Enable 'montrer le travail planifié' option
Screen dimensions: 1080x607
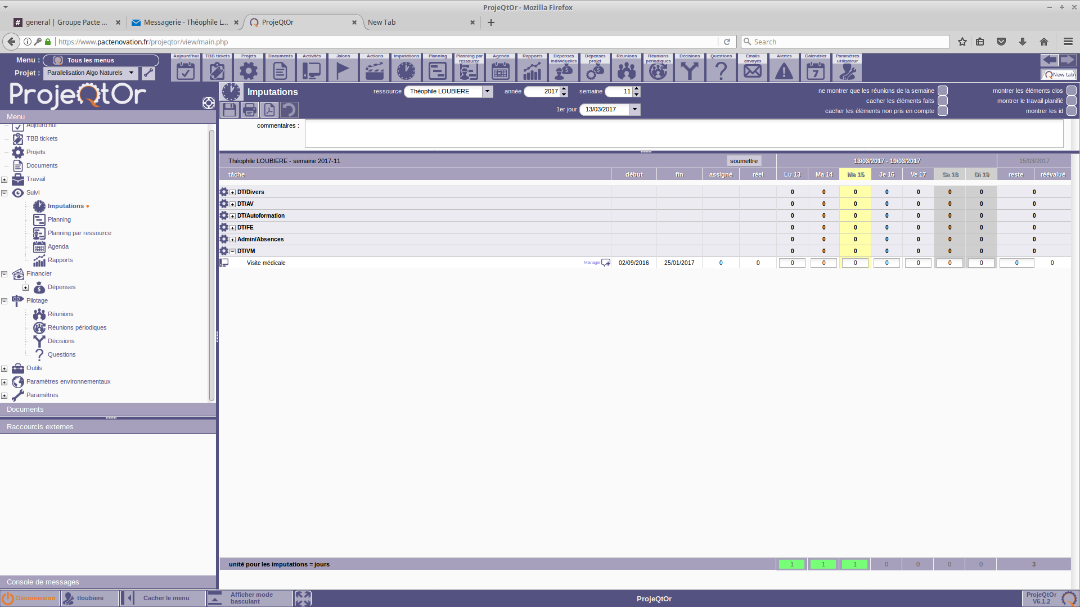pos(1071,101)
